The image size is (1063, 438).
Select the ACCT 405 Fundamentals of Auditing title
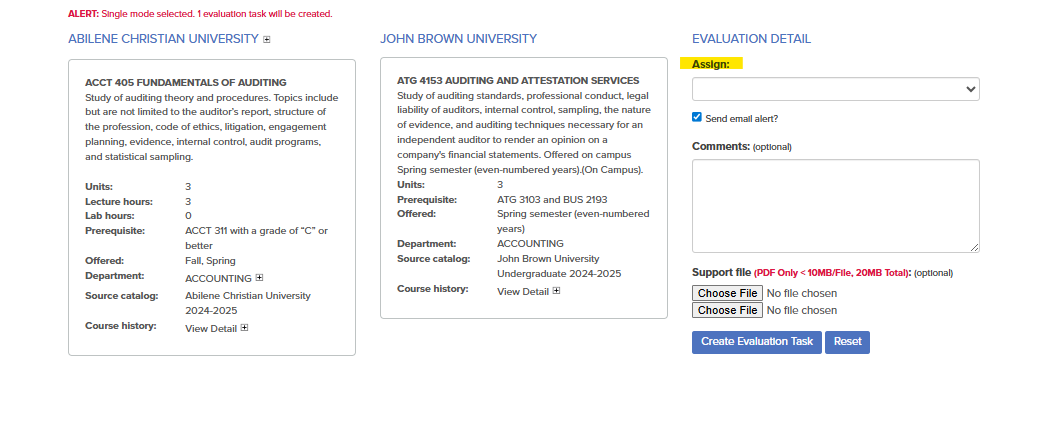[x=186, y=82]
